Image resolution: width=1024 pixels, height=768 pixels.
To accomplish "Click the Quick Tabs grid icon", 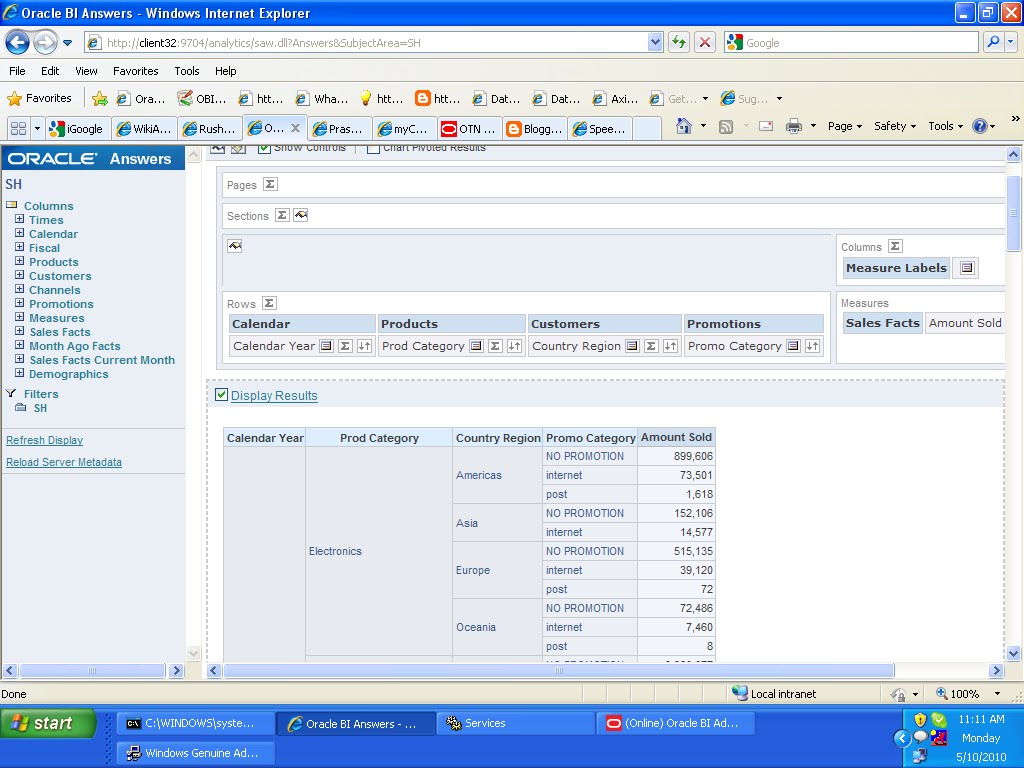I will [x=18, y=128].
